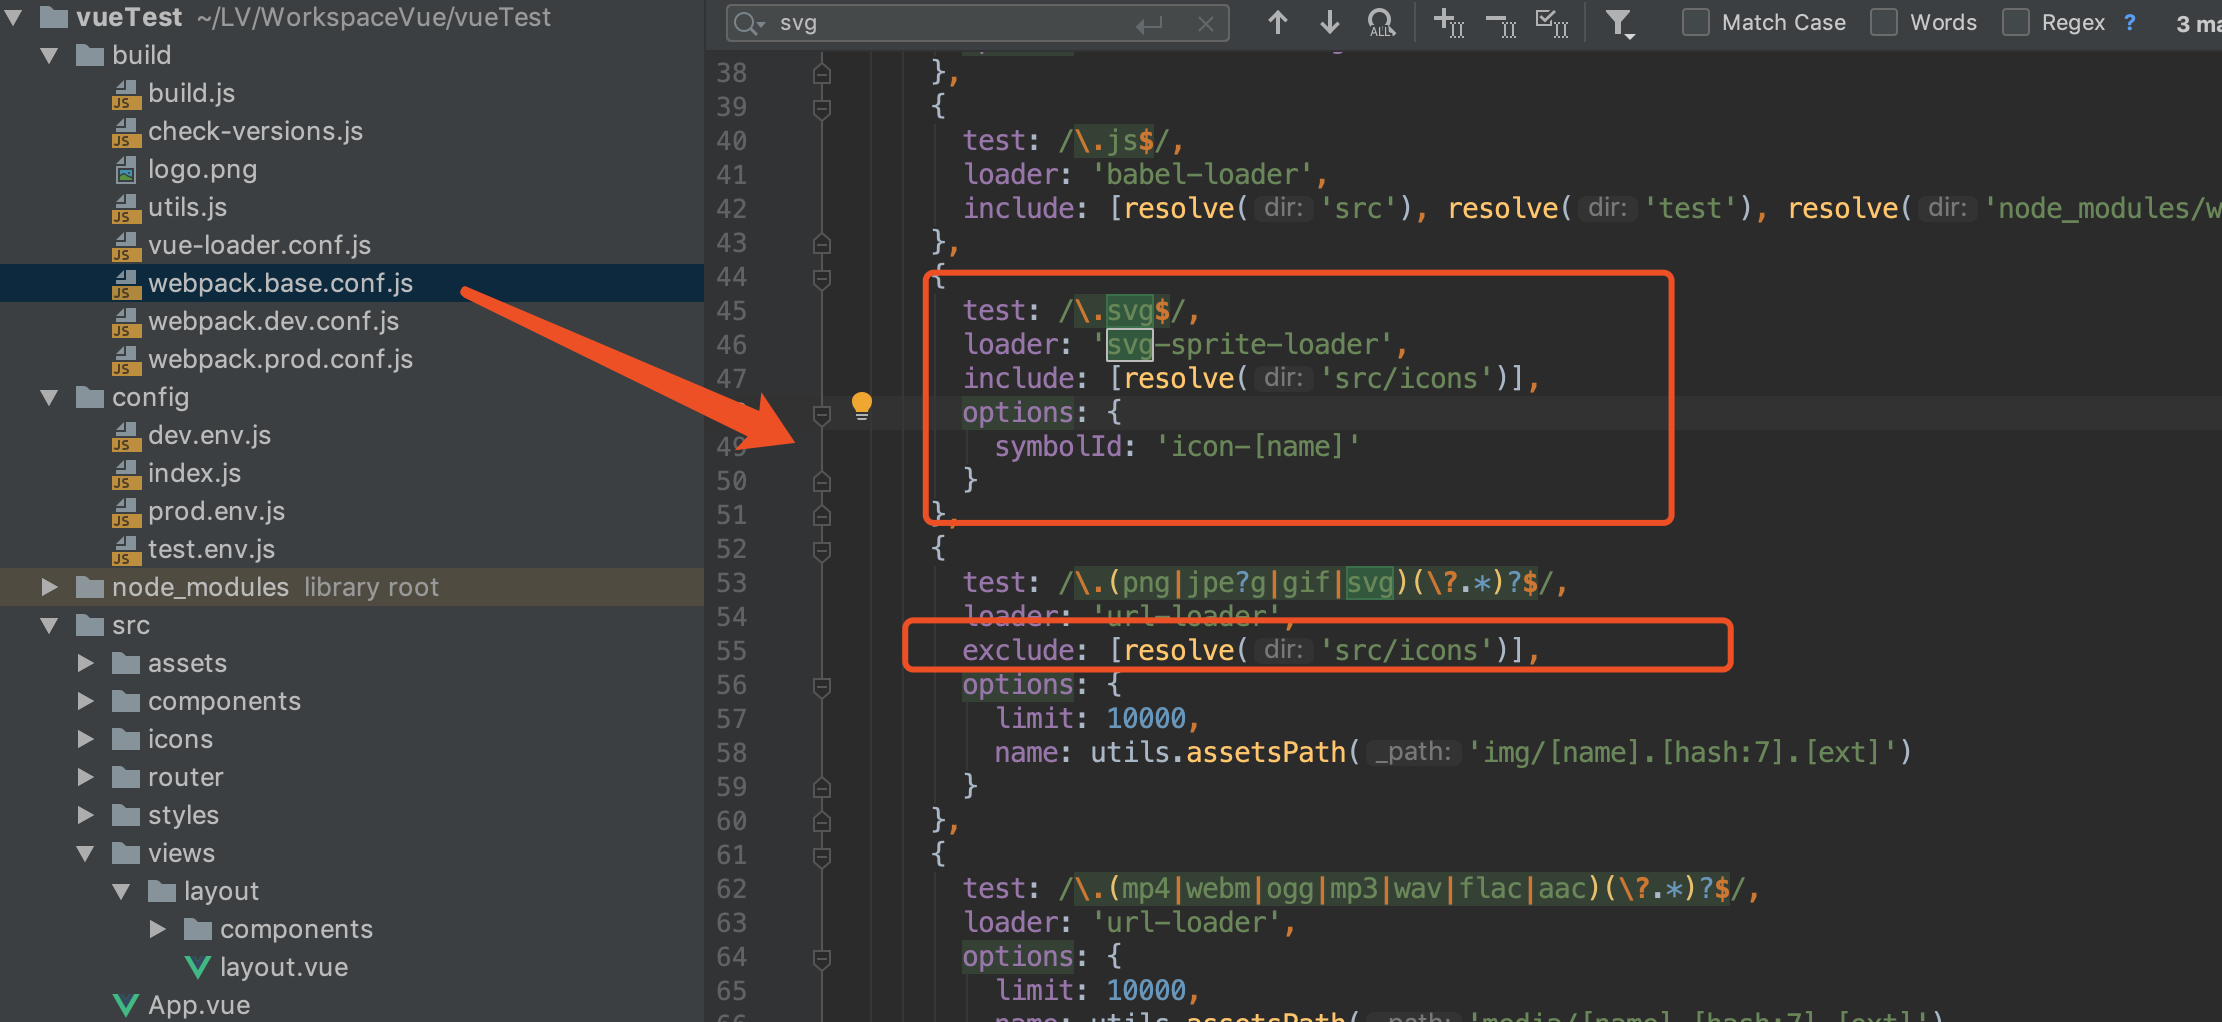Open the search filter funnel icon

click(1620, 22)
